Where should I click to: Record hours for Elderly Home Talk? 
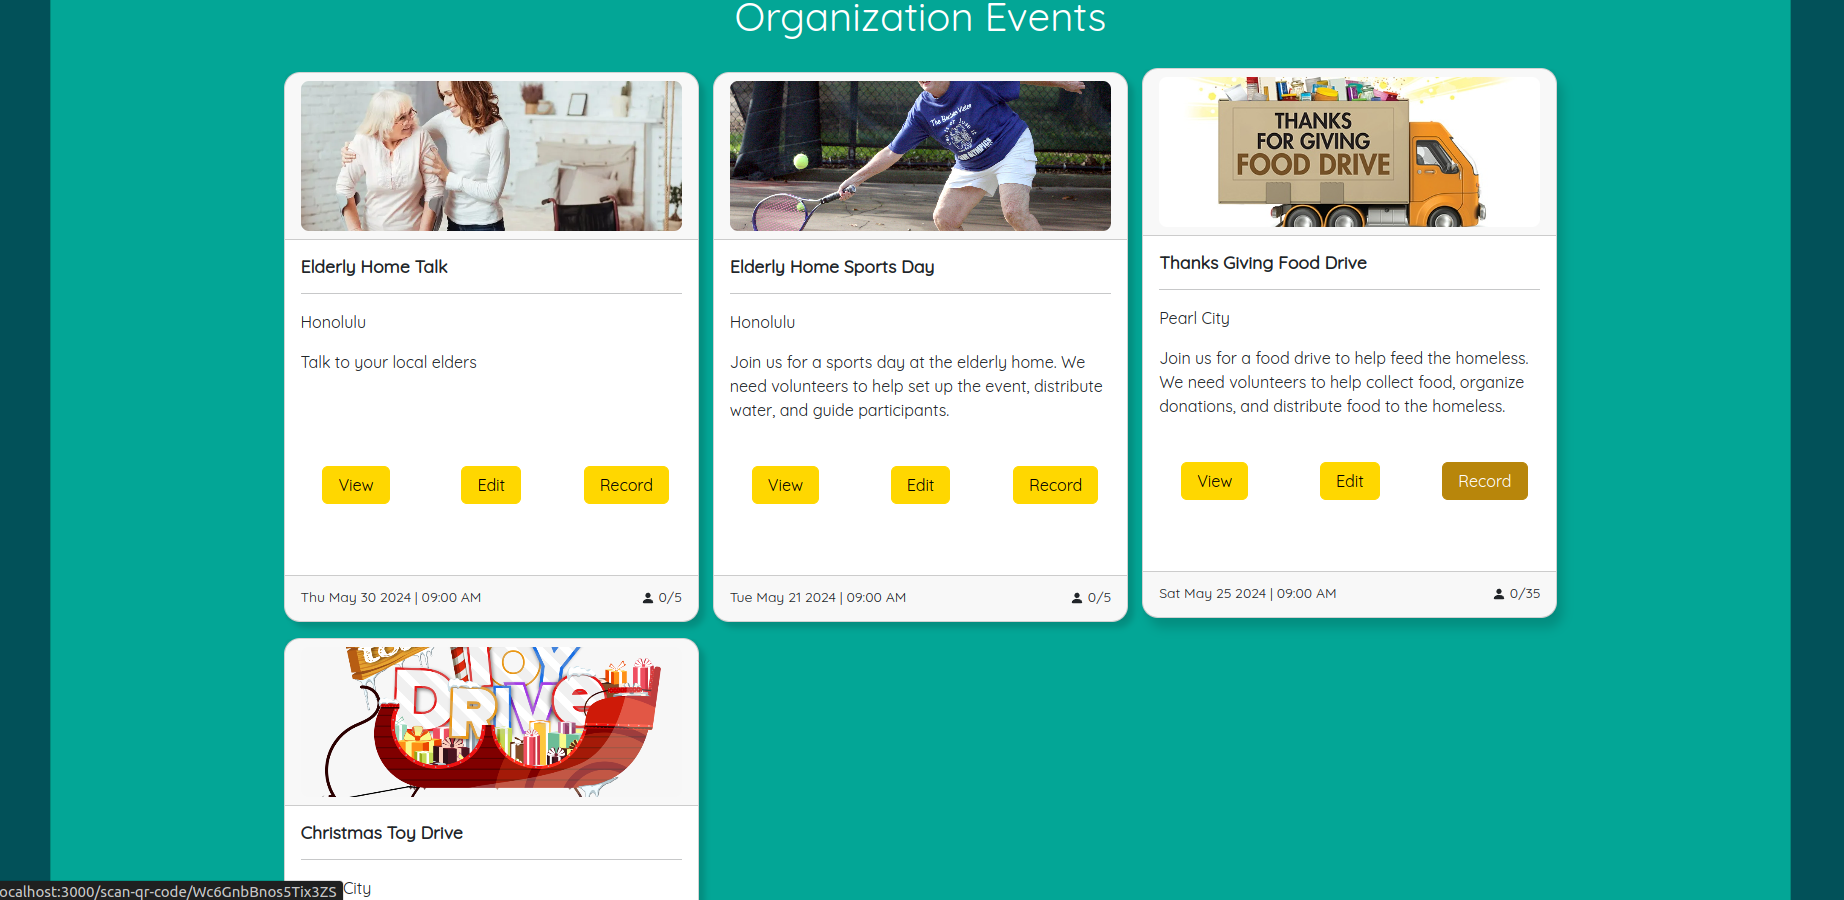coord(626,485)
